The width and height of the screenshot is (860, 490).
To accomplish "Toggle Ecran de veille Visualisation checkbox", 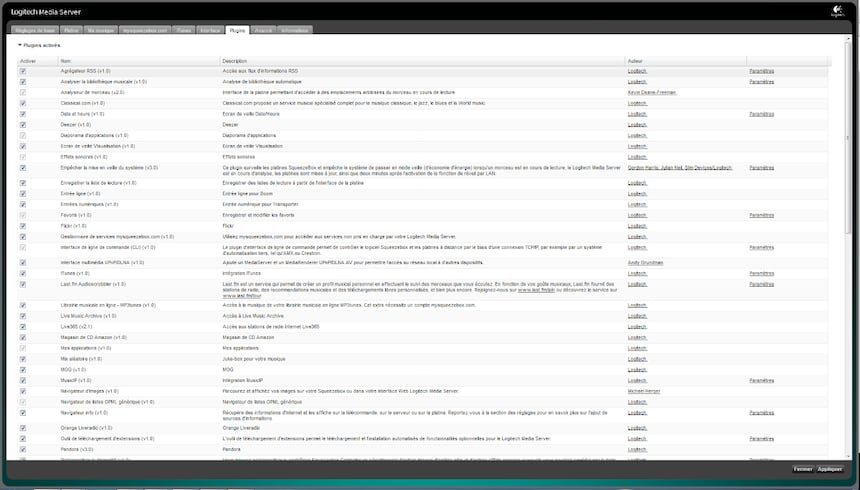I will tap(23, 147).
